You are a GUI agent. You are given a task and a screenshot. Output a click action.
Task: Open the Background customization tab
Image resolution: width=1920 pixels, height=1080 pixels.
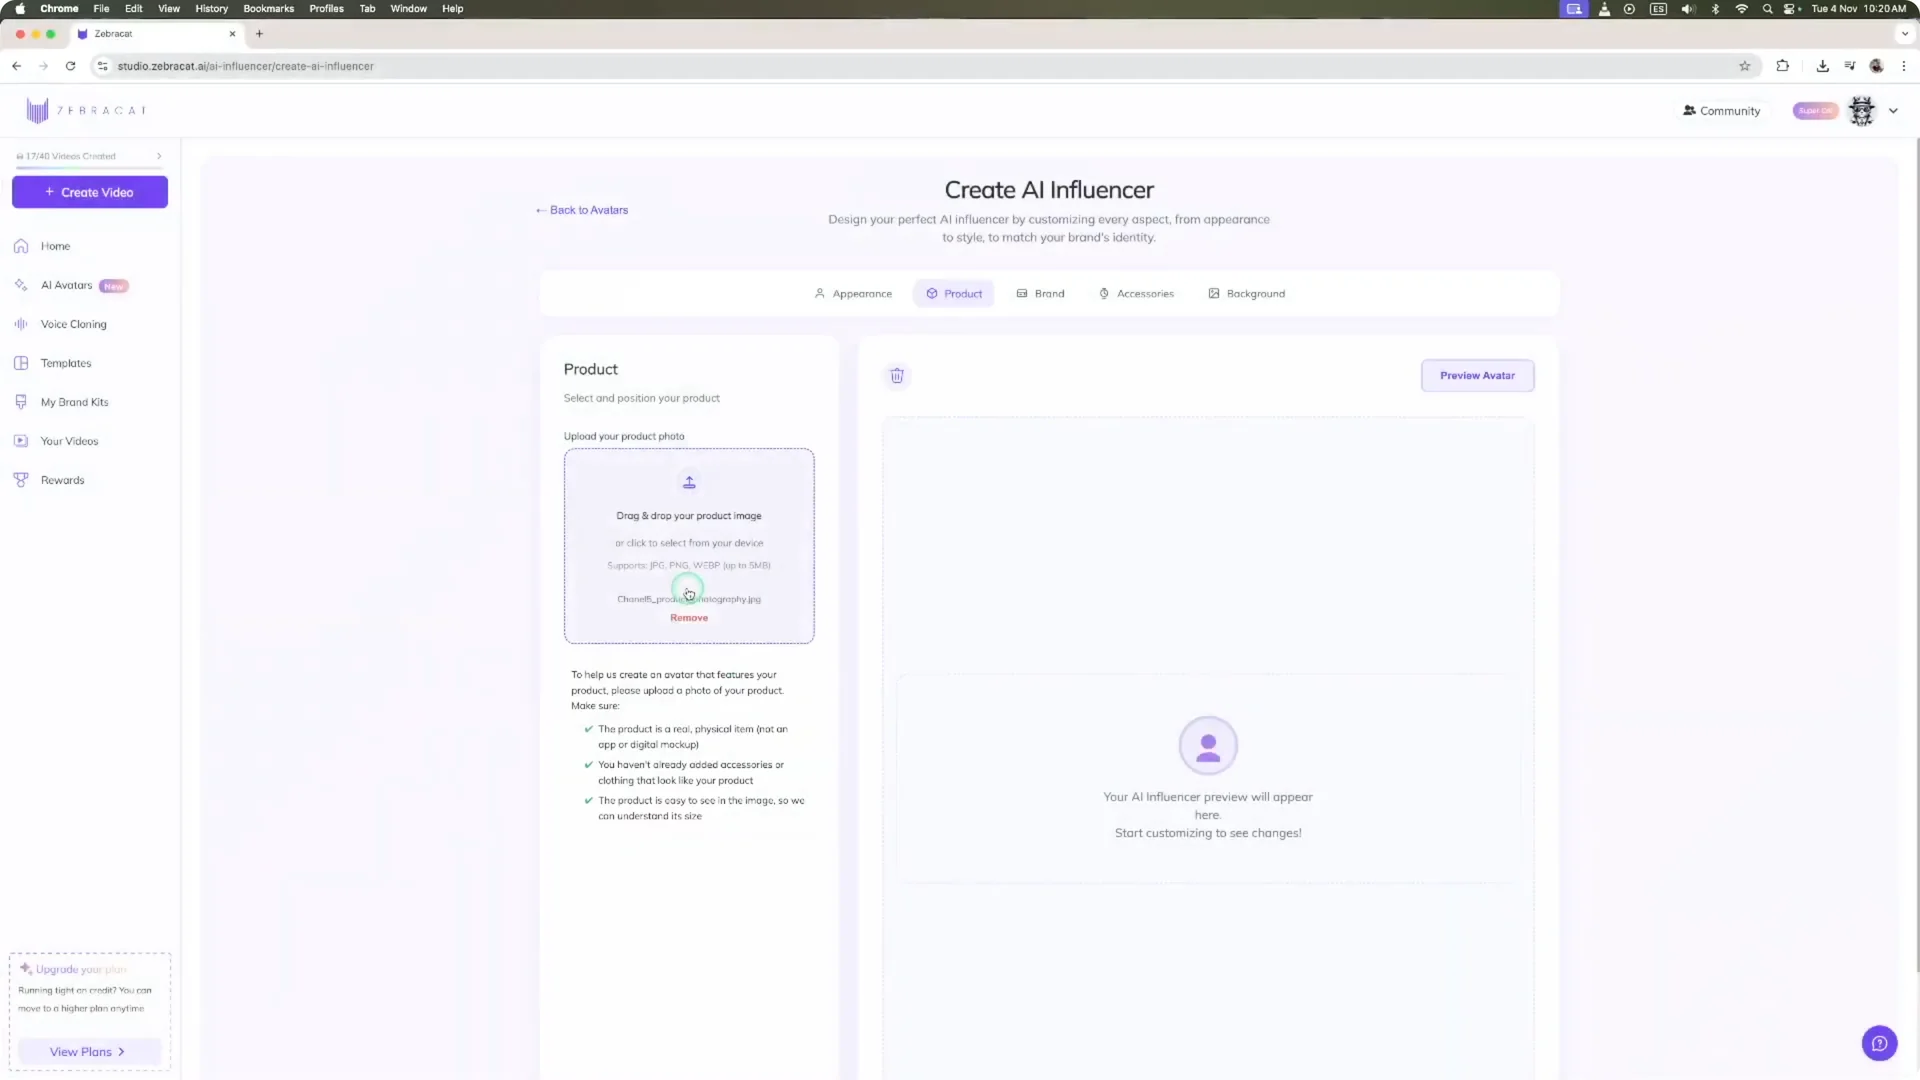1247,293
